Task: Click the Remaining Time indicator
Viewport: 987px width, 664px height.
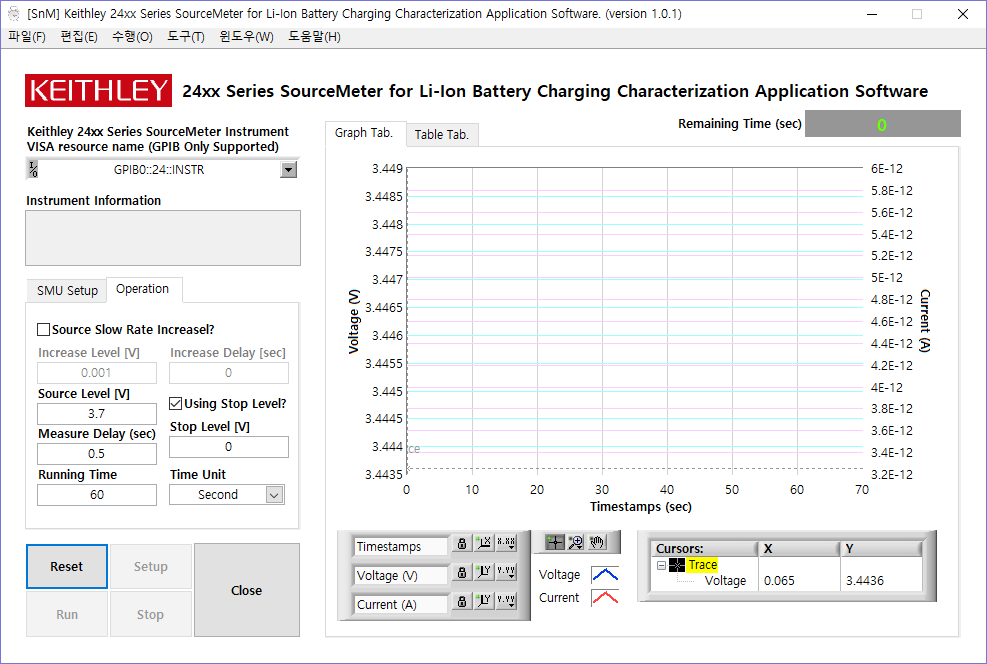Action: (x=883, y=124)
